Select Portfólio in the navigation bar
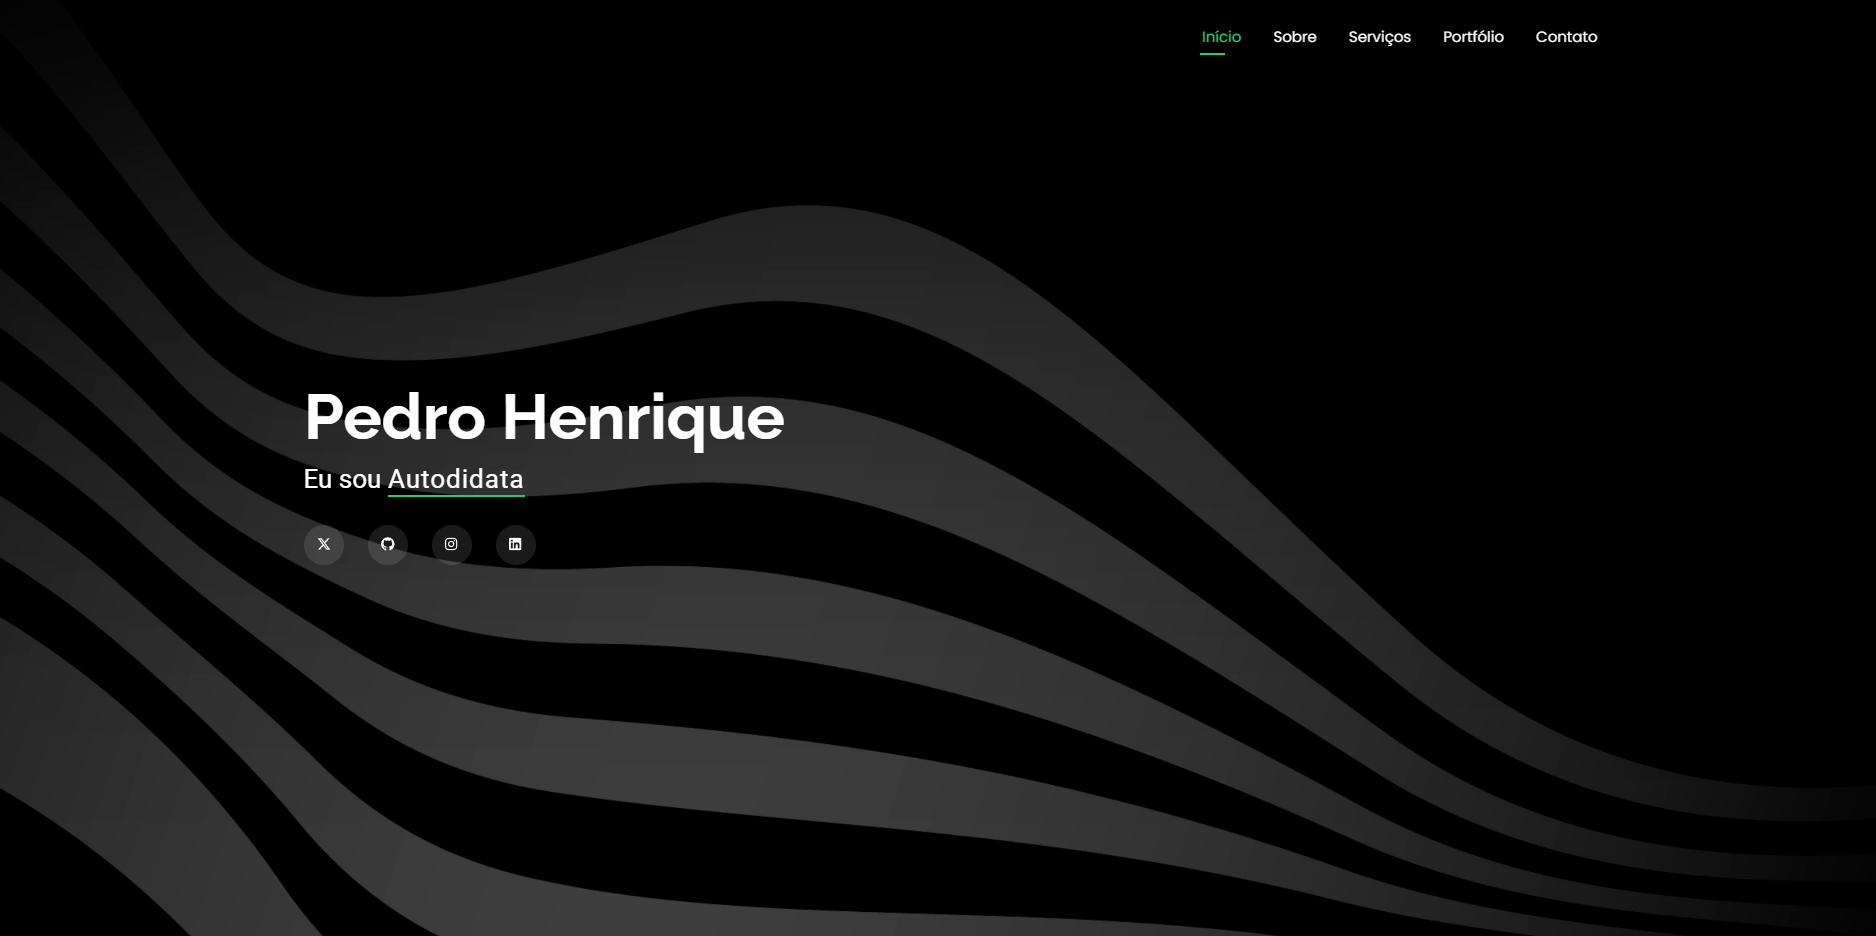1876x936 pixels. point(1472,37)
